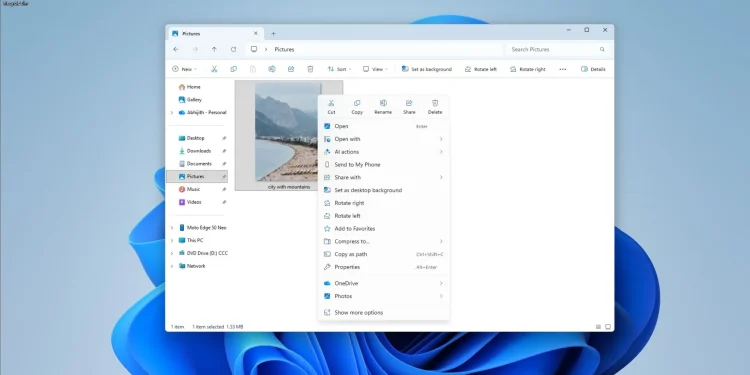The width and height of the screenshot is (750, 375).
Task: Click the Copy icon in the toolbar
Action: point(233,69)
